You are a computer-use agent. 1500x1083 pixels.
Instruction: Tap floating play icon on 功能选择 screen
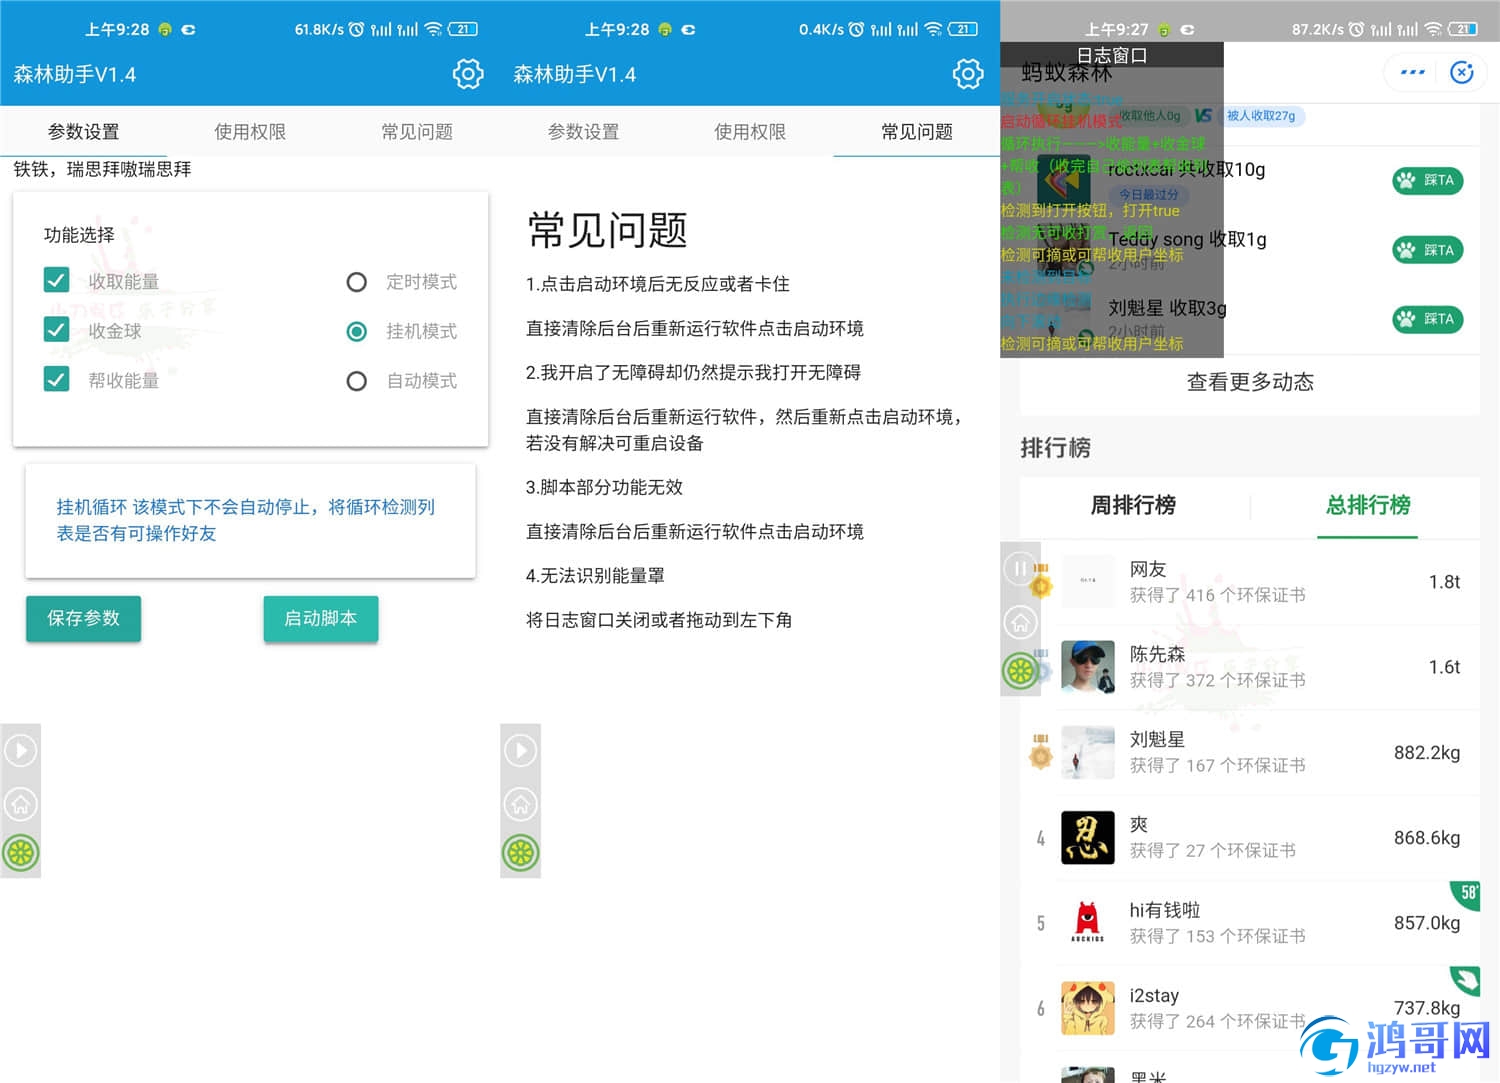pos(21,750)
